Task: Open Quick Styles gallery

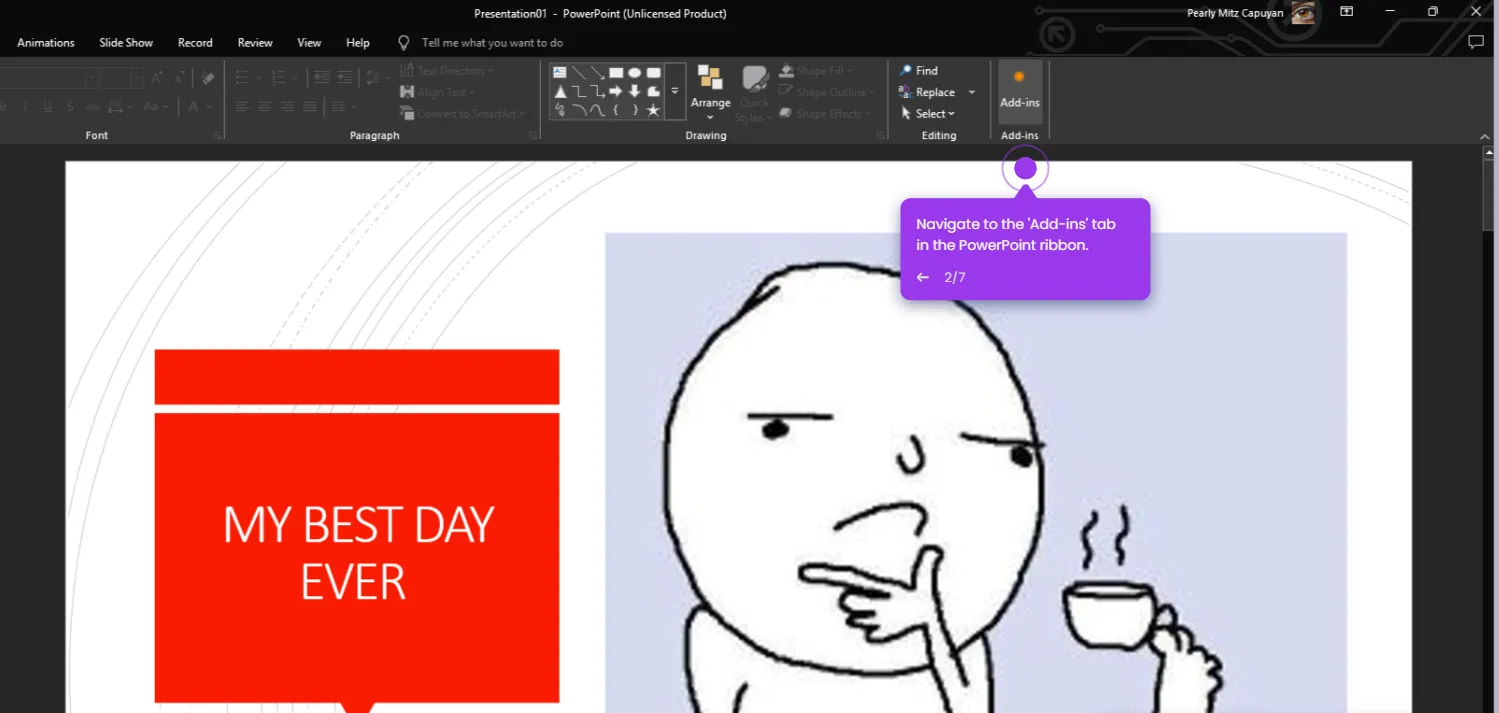Action: pos(755,92)
